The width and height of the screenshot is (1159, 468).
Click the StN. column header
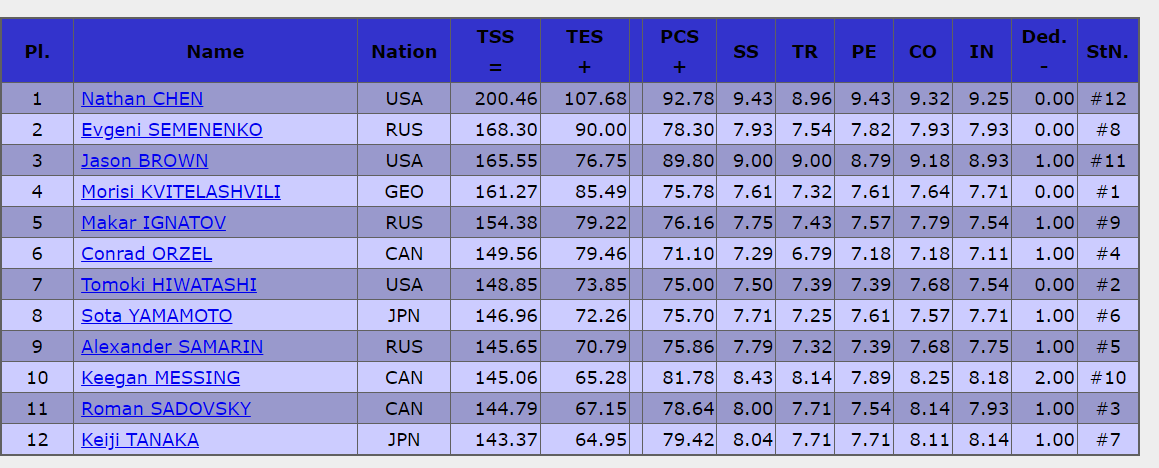(x=1107, y=51)
